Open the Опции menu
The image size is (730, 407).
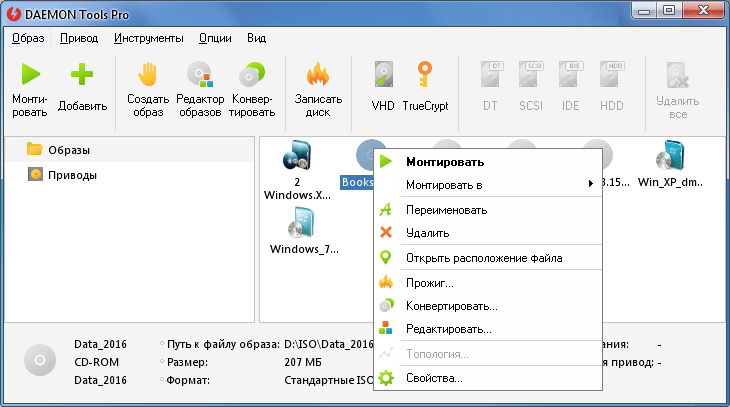point(215,38)
